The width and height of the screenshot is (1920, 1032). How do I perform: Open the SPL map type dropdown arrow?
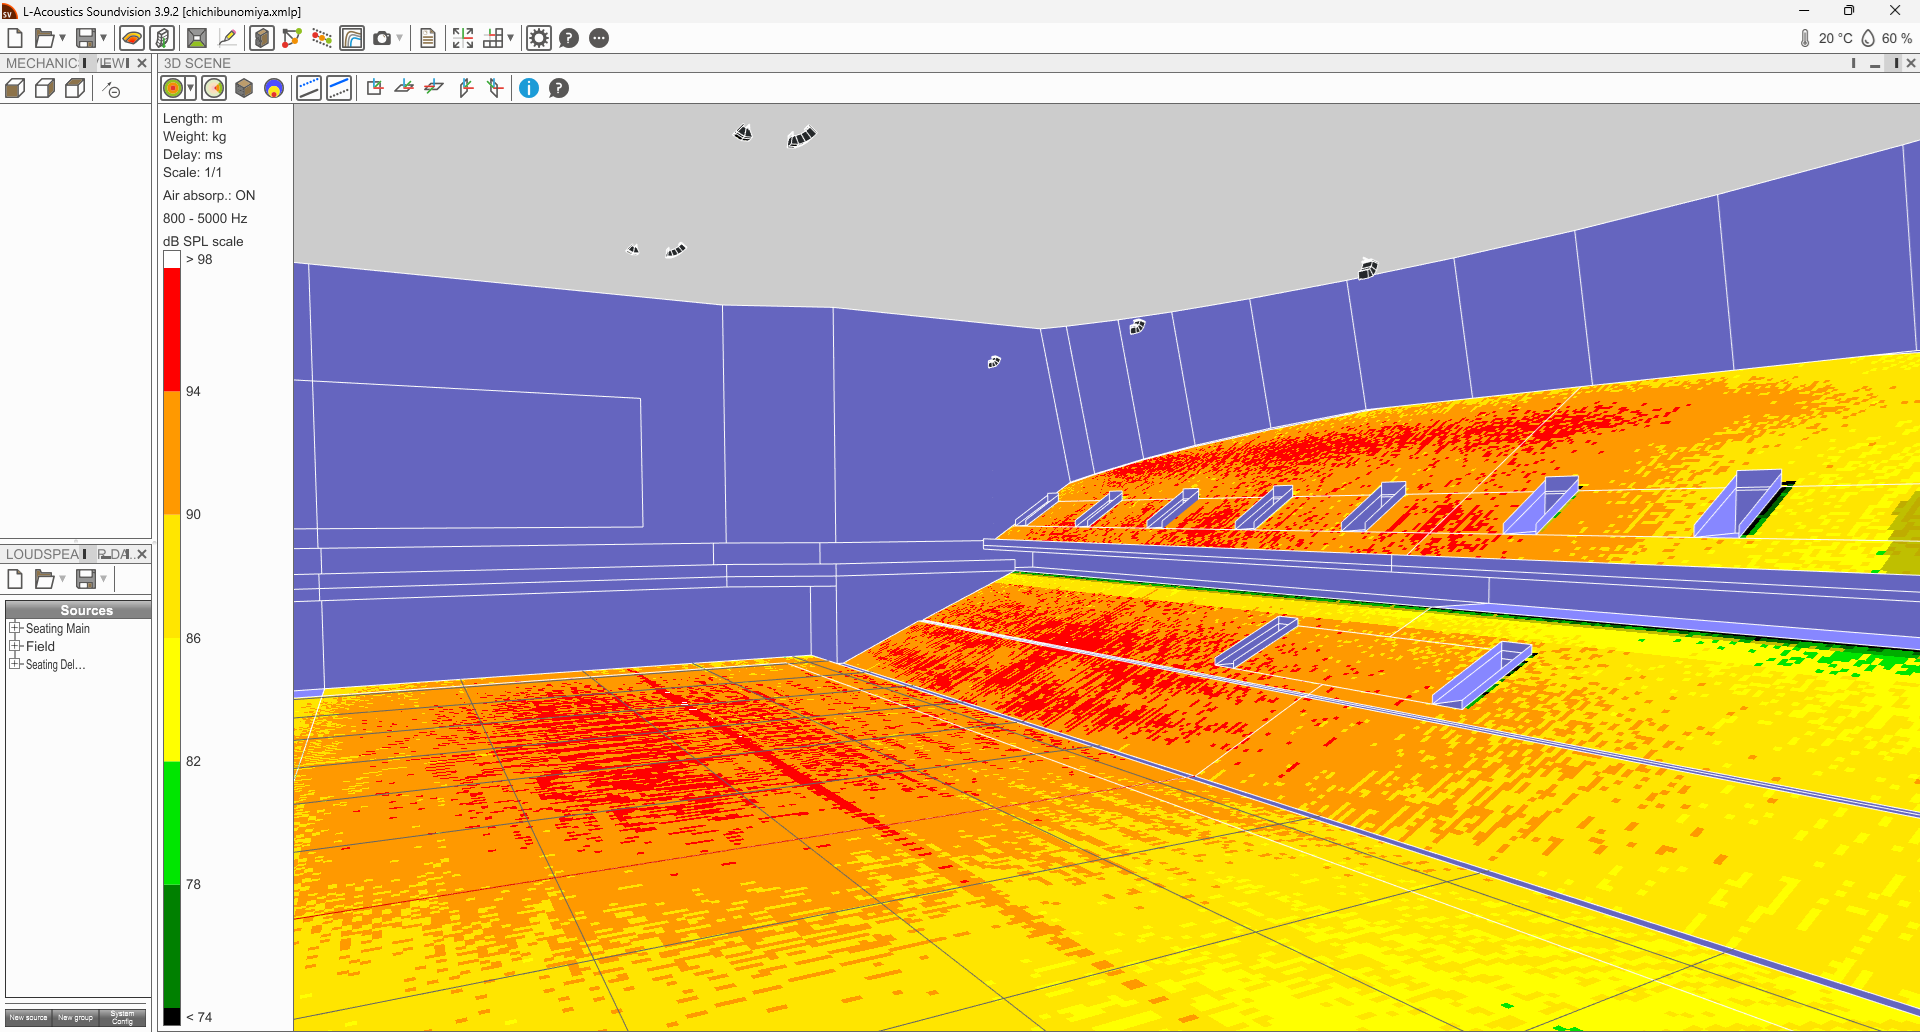tap(190, 89)
